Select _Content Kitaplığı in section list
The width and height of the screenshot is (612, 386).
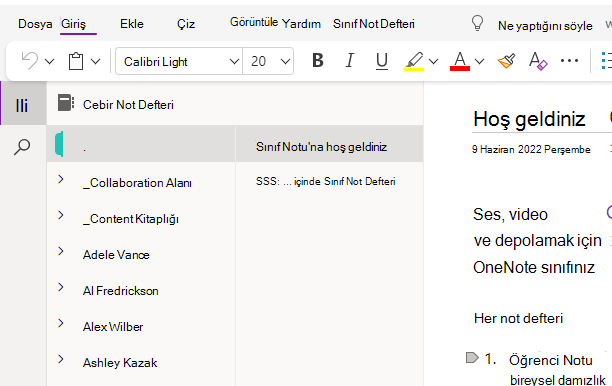131,219
